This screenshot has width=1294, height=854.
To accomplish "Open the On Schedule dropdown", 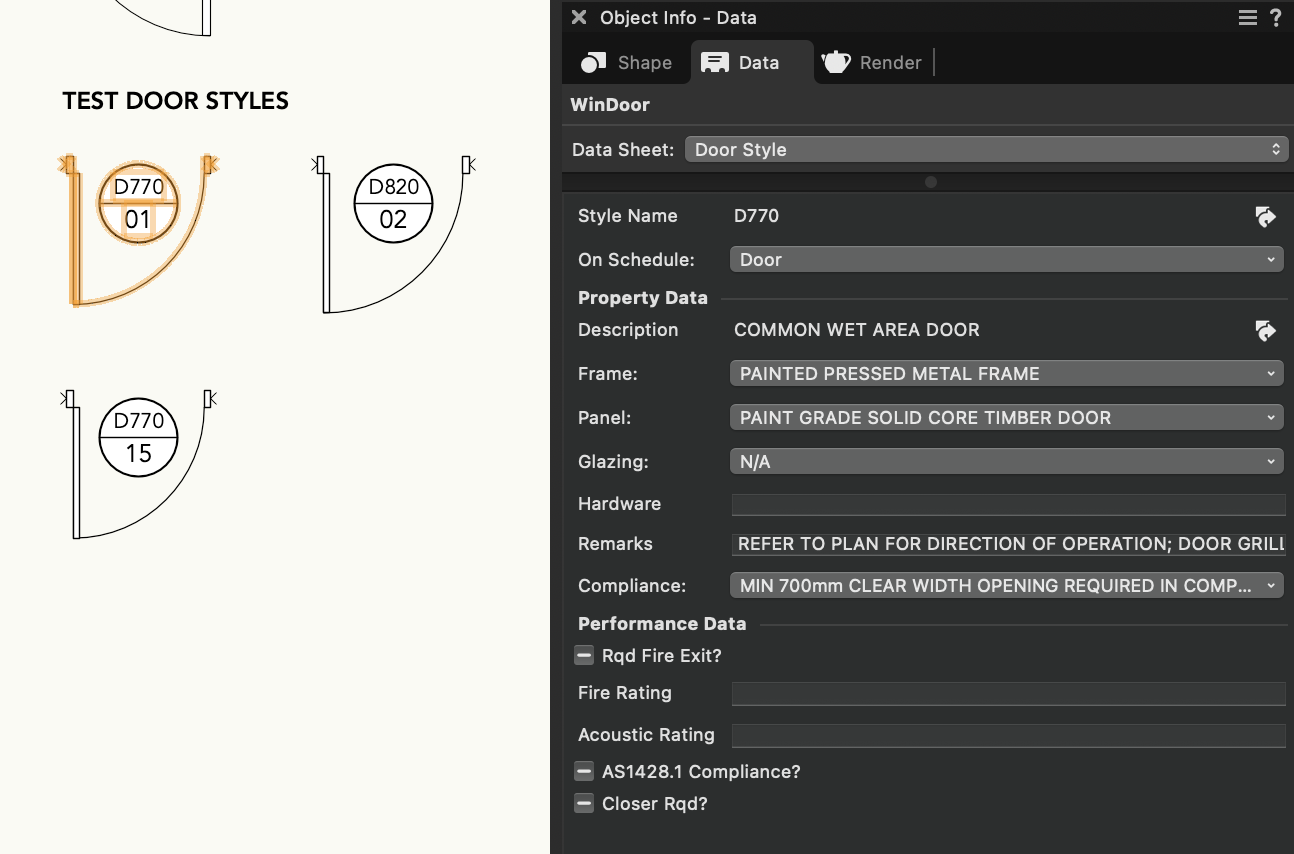I will 1006,260.
